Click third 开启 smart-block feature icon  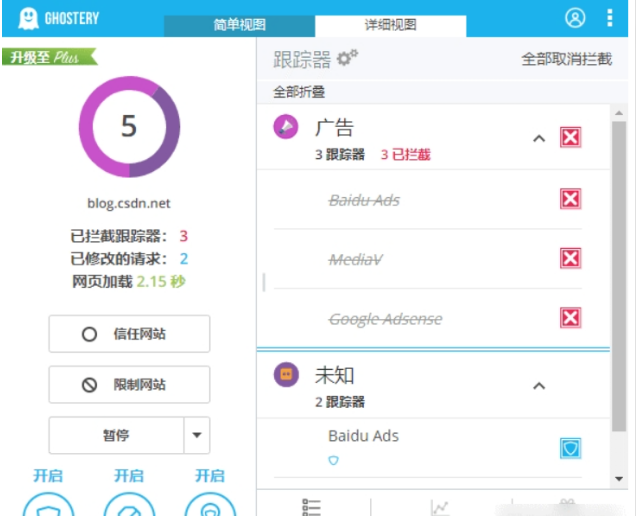click(x=210, y=504)
